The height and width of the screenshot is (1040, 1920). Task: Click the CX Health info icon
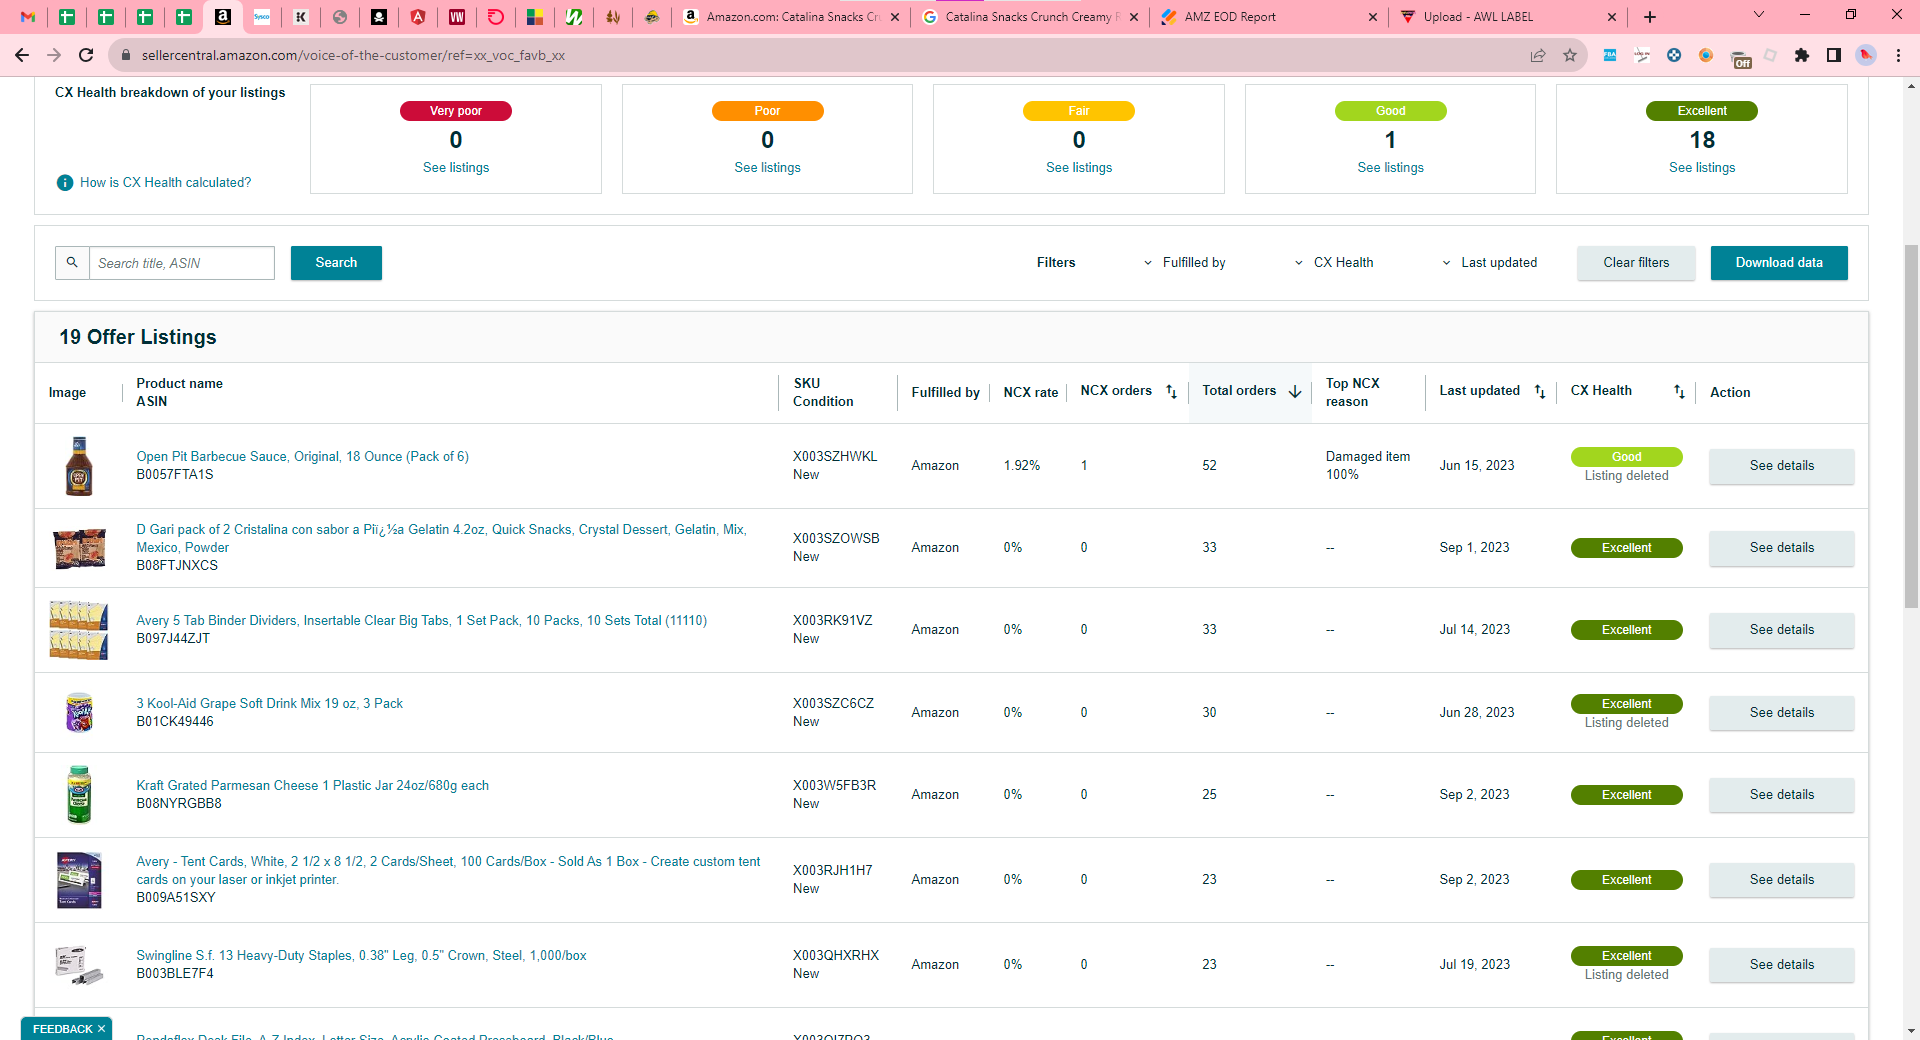(65, 182)
